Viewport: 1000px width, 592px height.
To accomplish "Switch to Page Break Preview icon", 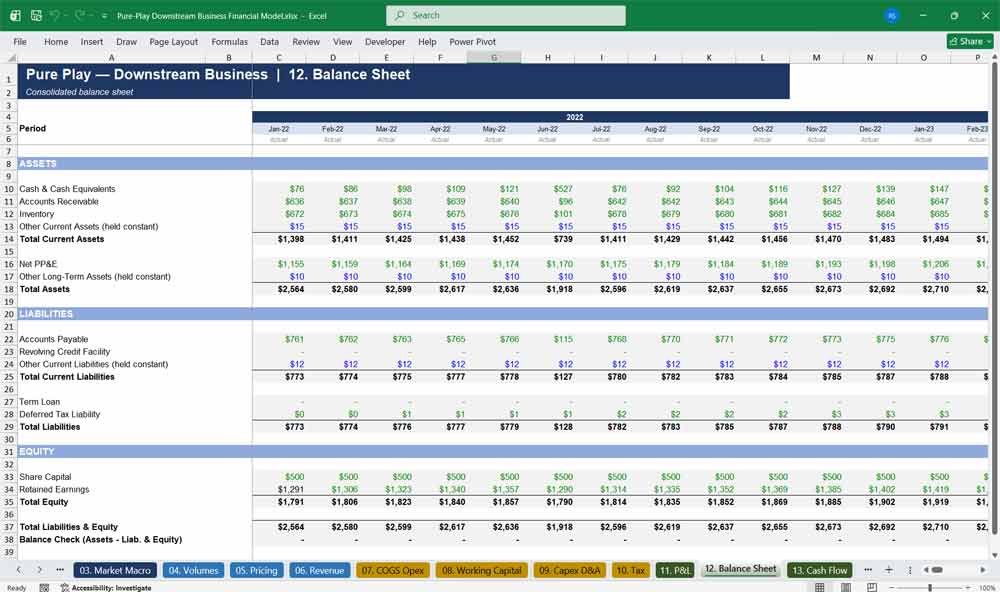I will 871,587.
